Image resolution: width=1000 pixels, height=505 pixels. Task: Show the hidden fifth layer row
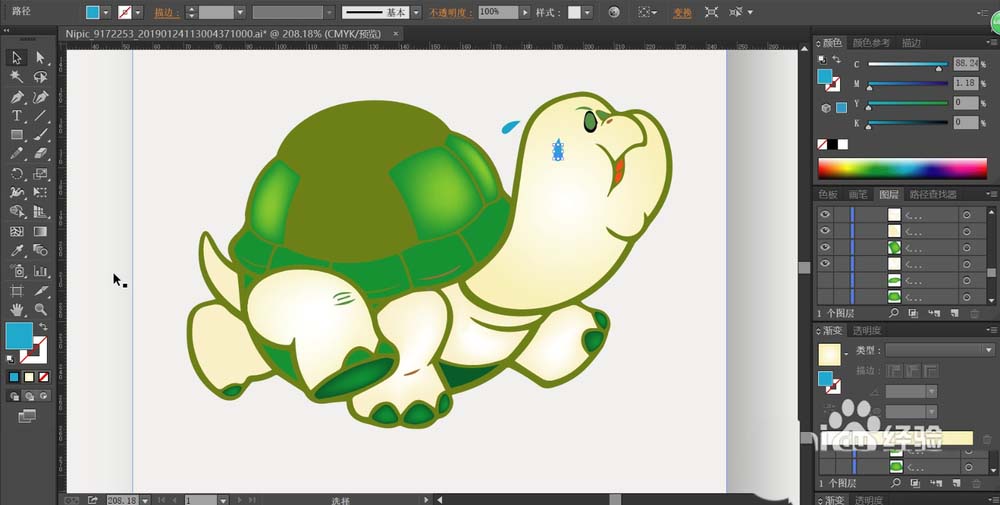(x=826, y=280)
